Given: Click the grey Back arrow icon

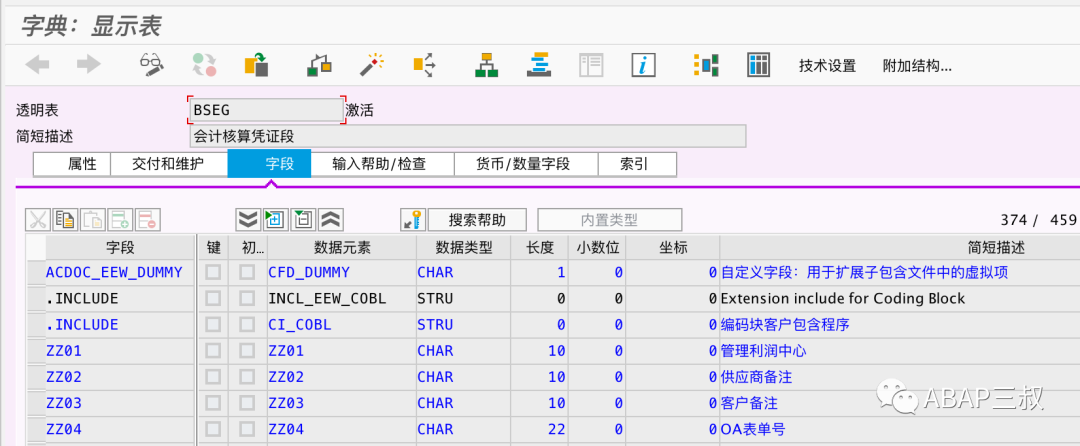Looking at the screenshot, I should tap(37, 65).
